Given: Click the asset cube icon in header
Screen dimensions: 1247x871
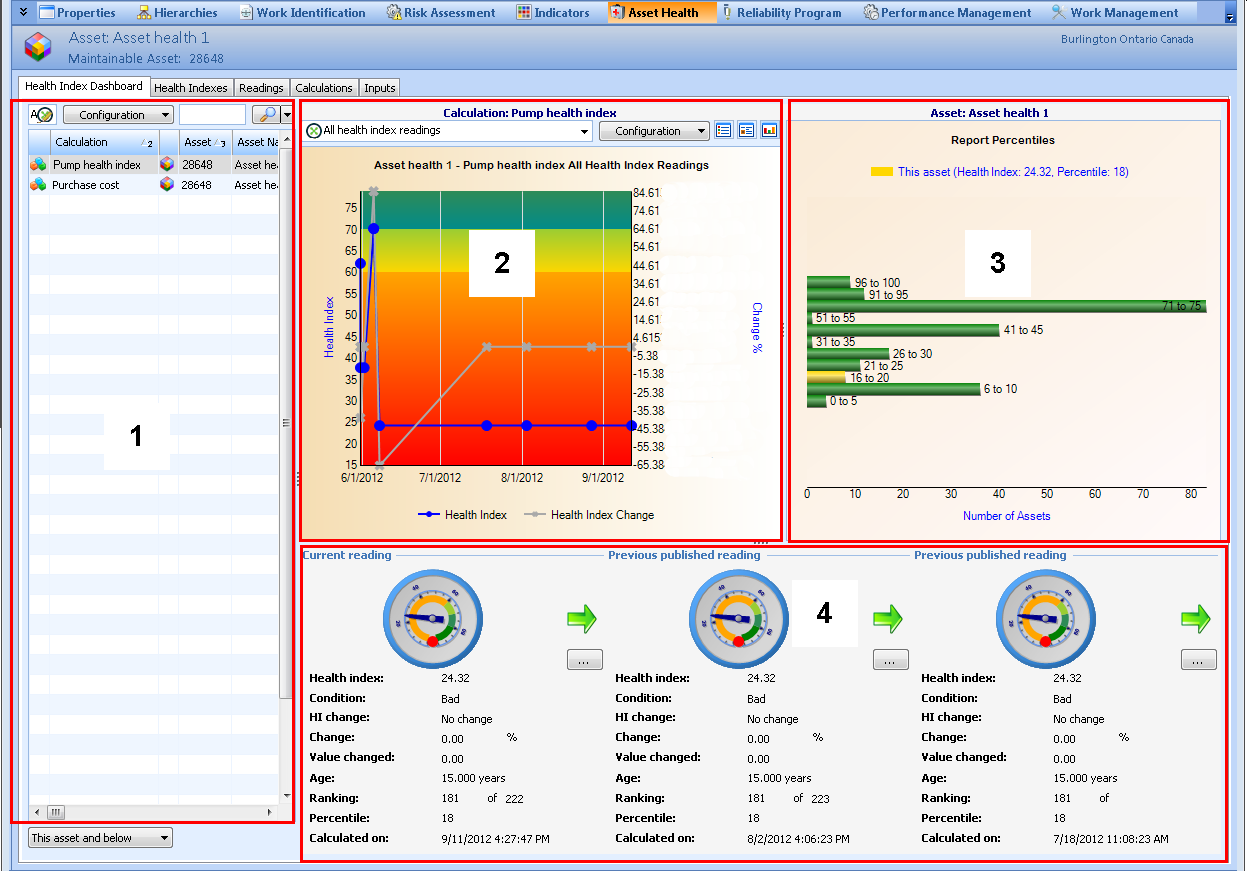Looking at the screenshot, I should tap(38, 47).
